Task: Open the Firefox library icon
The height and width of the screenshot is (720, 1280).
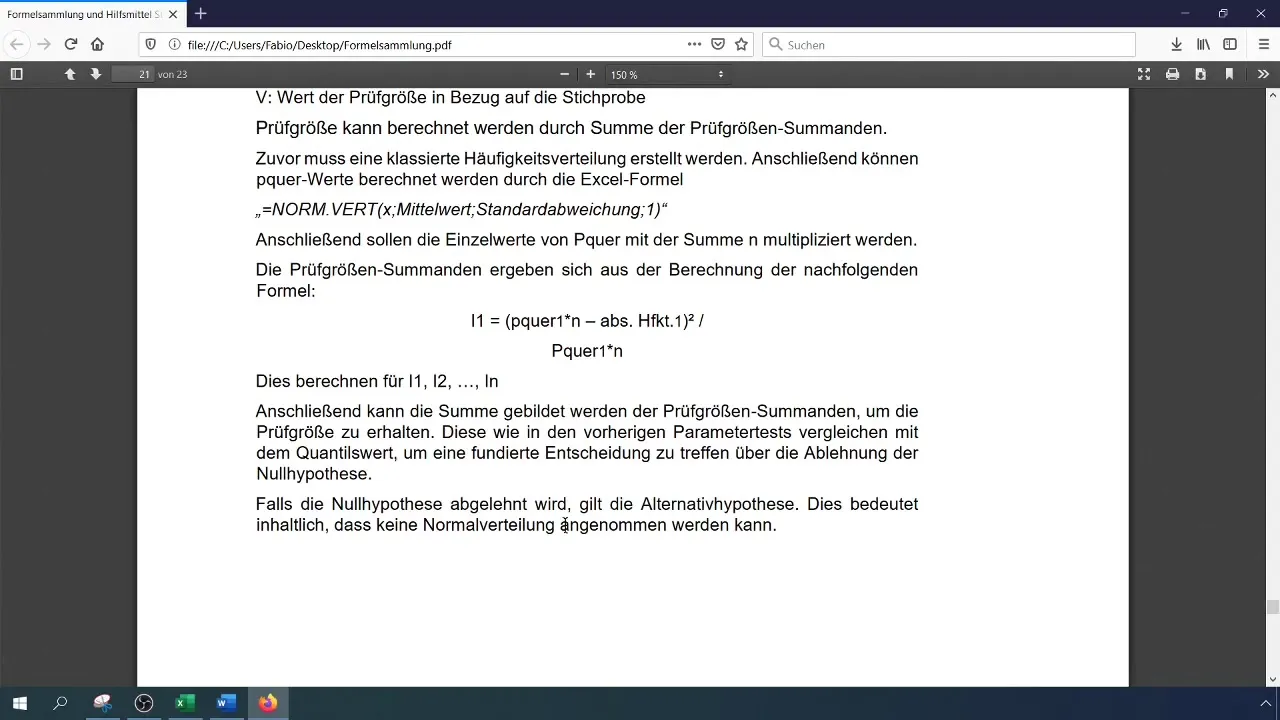Action: (1204, 44)
